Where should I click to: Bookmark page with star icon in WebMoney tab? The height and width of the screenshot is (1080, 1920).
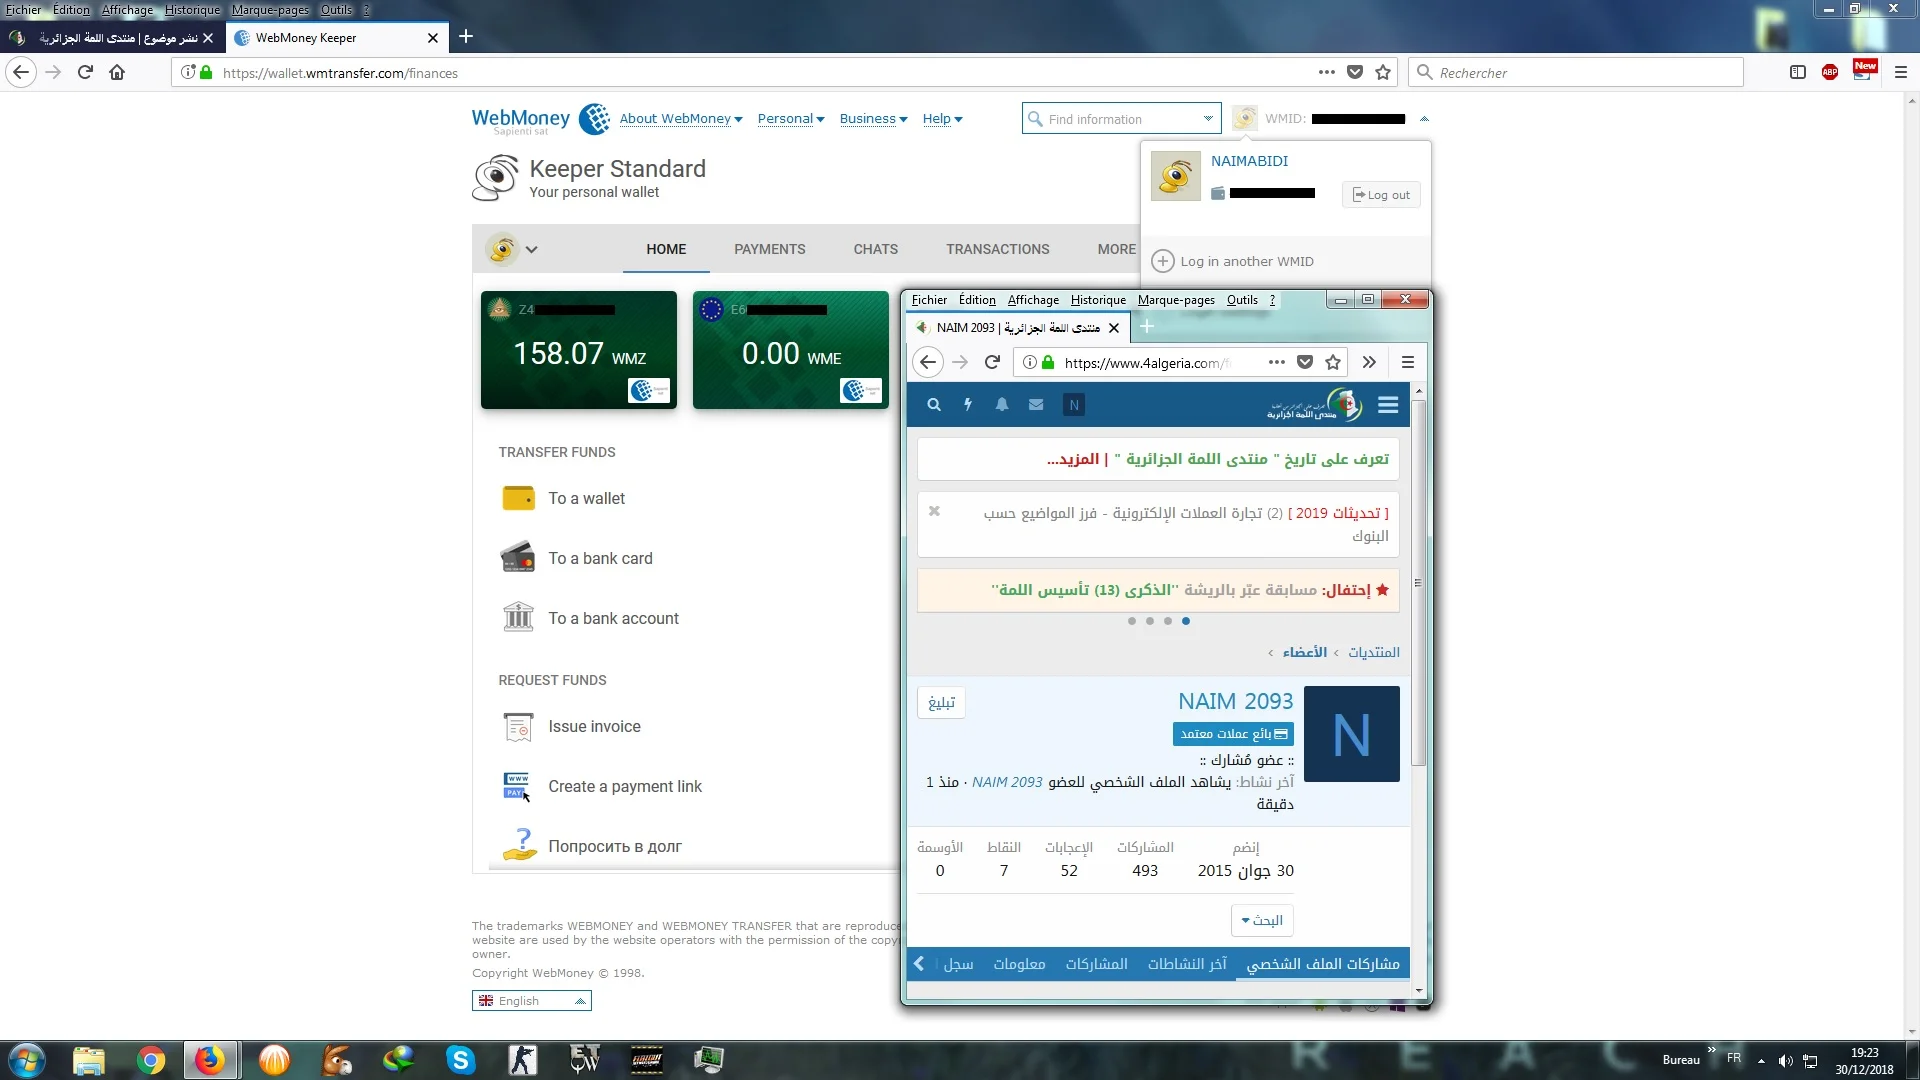click(x=1383, y=72)
